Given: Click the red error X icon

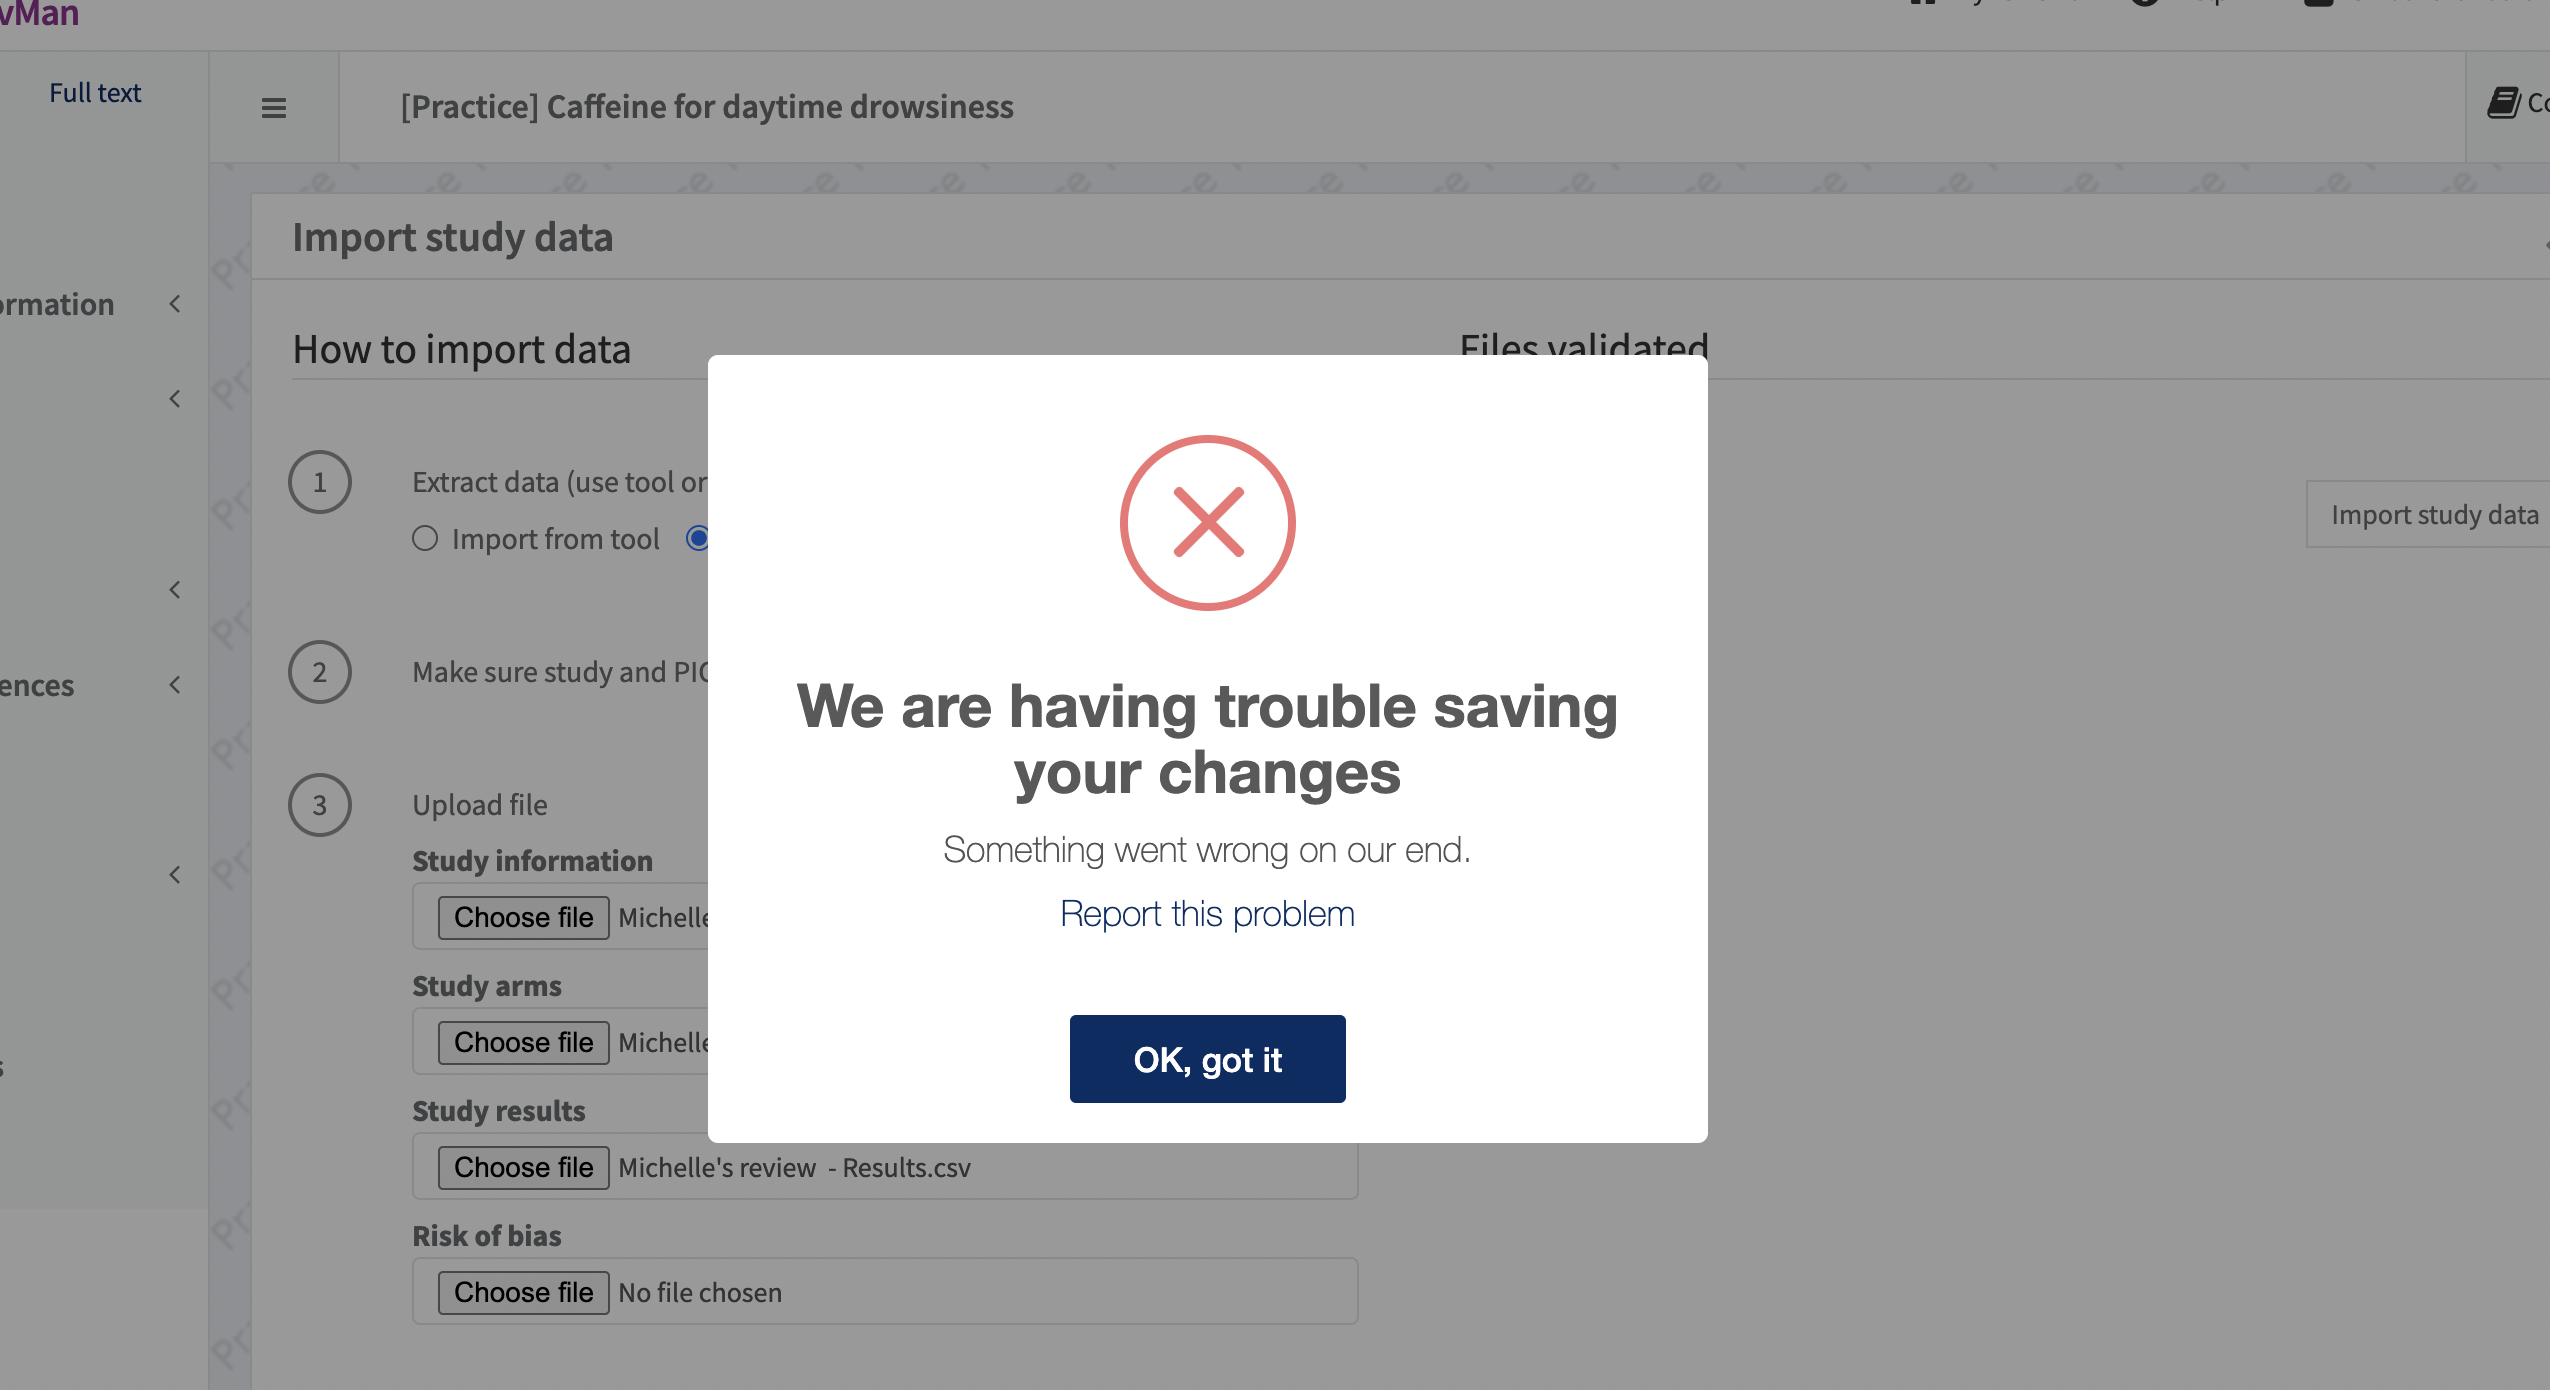Looking at the screenshot, I should point(1207,522).
